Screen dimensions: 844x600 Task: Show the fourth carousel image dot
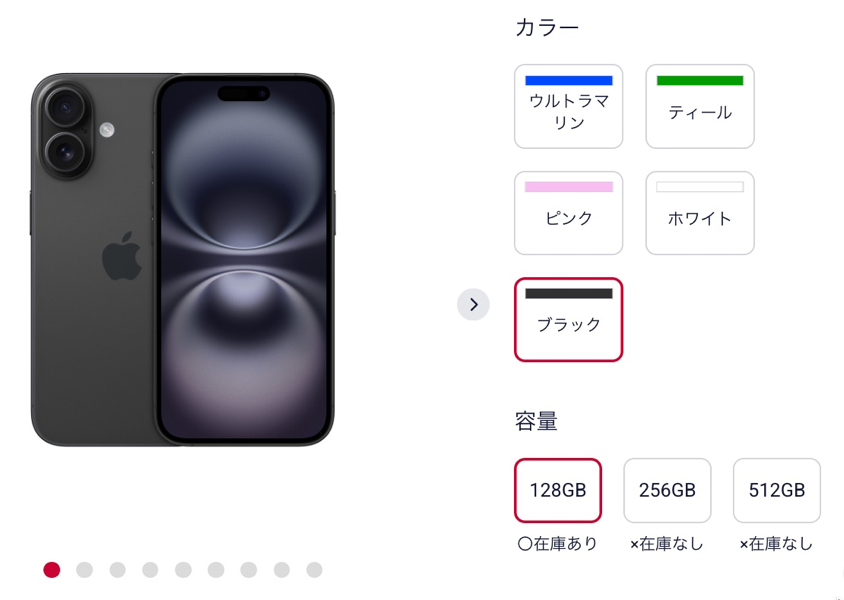tap(150, 570)
